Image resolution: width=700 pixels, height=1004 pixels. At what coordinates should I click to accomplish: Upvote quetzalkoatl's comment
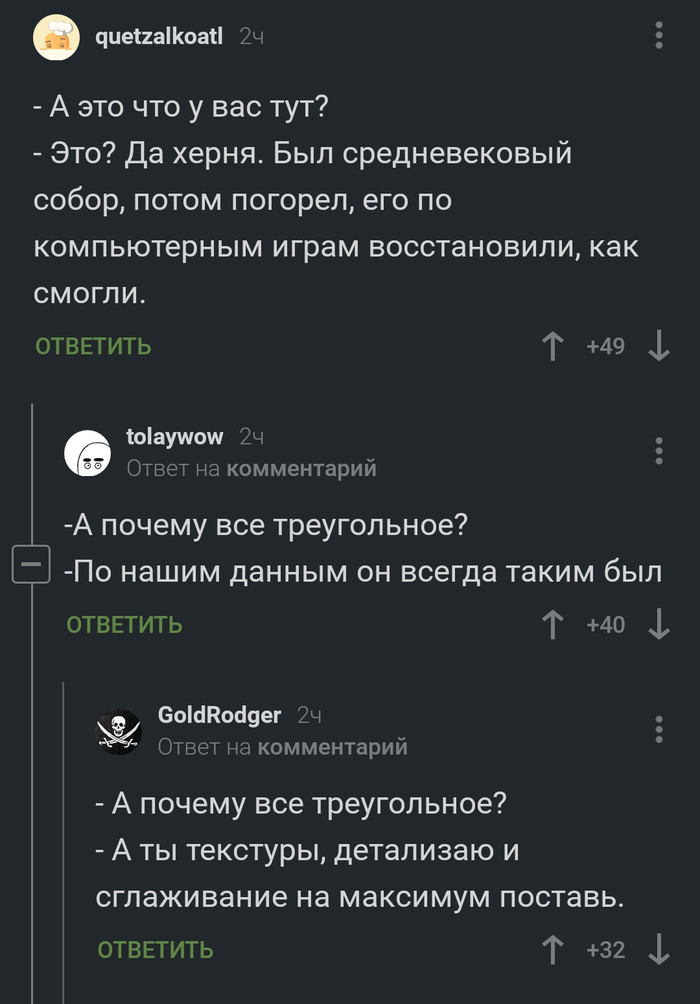551,346
